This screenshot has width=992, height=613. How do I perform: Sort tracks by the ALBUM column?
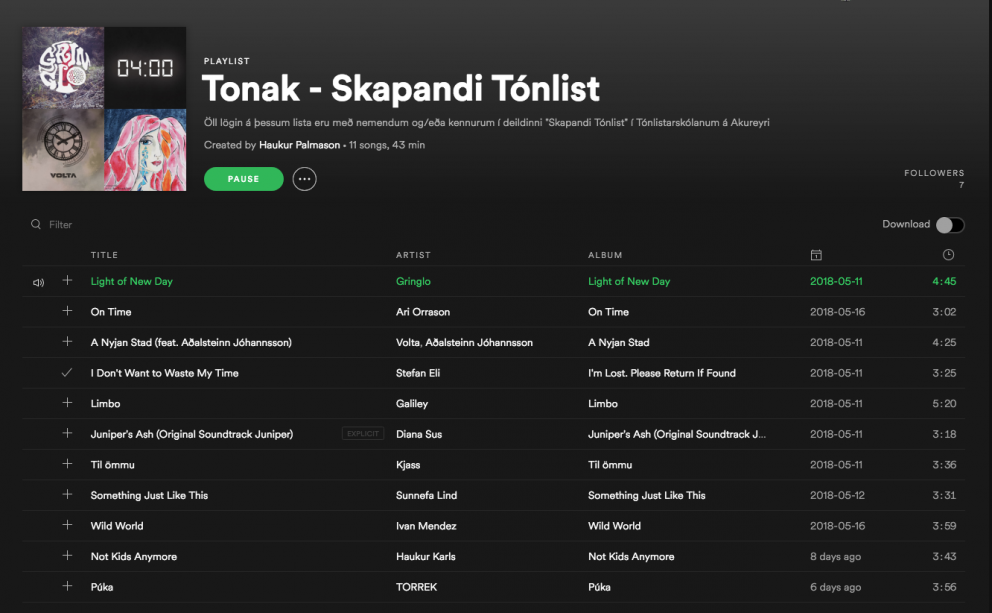coord(605,255)
